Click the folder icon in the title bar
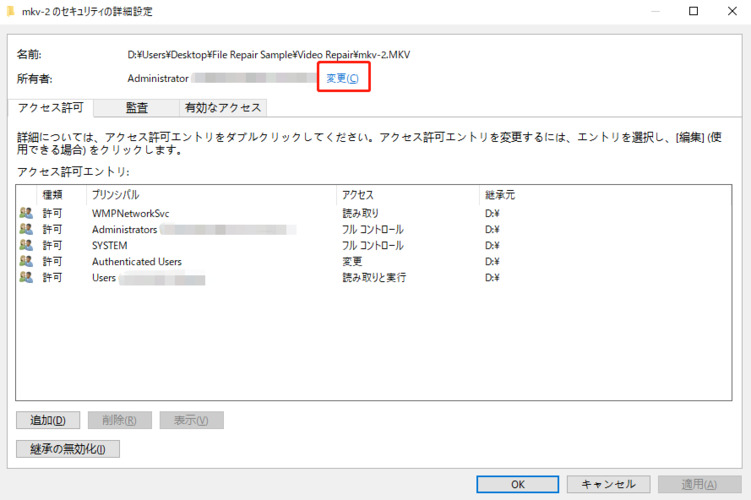Screen dimensions: 751x500 [11, 11]
